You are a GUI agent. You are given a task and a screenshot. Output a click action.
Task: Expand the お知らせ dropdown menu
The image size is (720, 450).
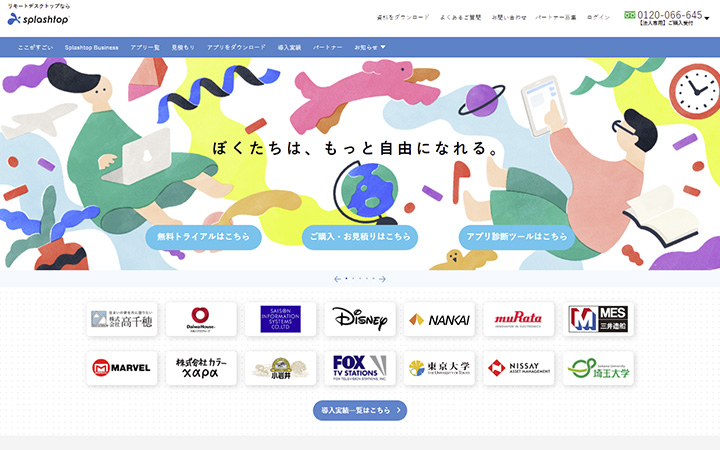(x=370, y=47)
